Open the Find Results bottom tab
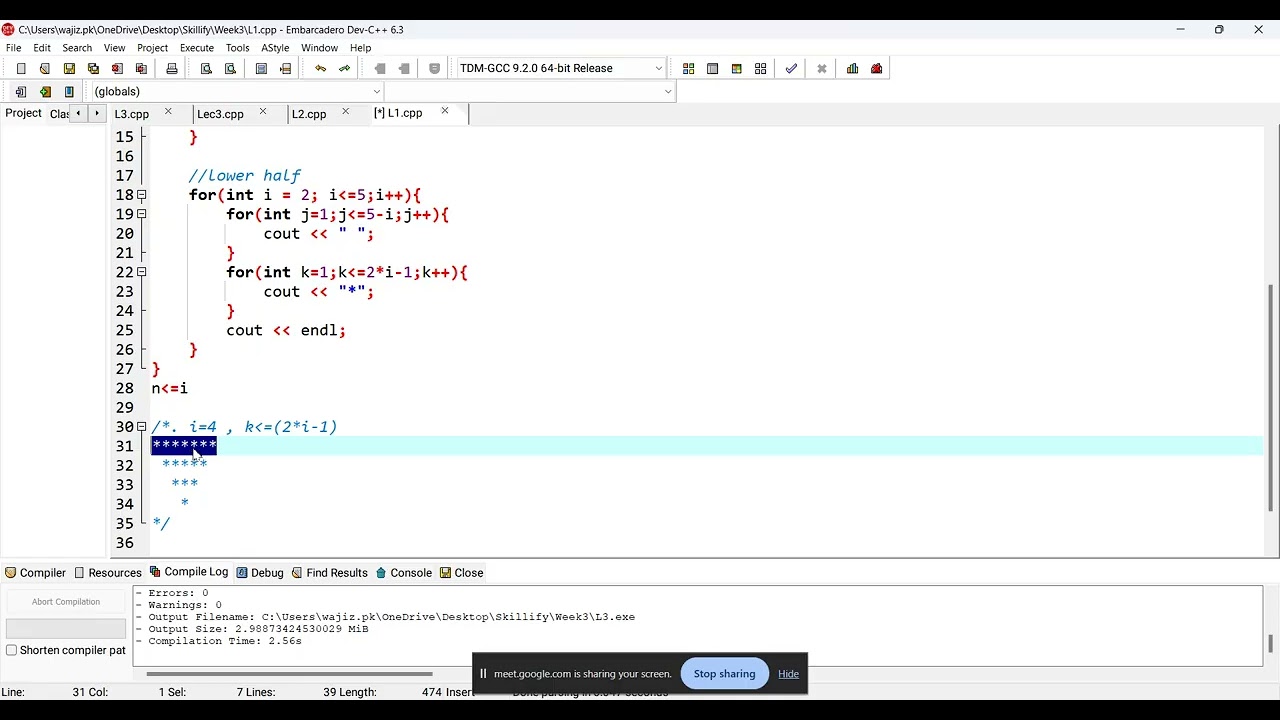The width and height of the screenshot is (1280, 720). click(330, 573)
